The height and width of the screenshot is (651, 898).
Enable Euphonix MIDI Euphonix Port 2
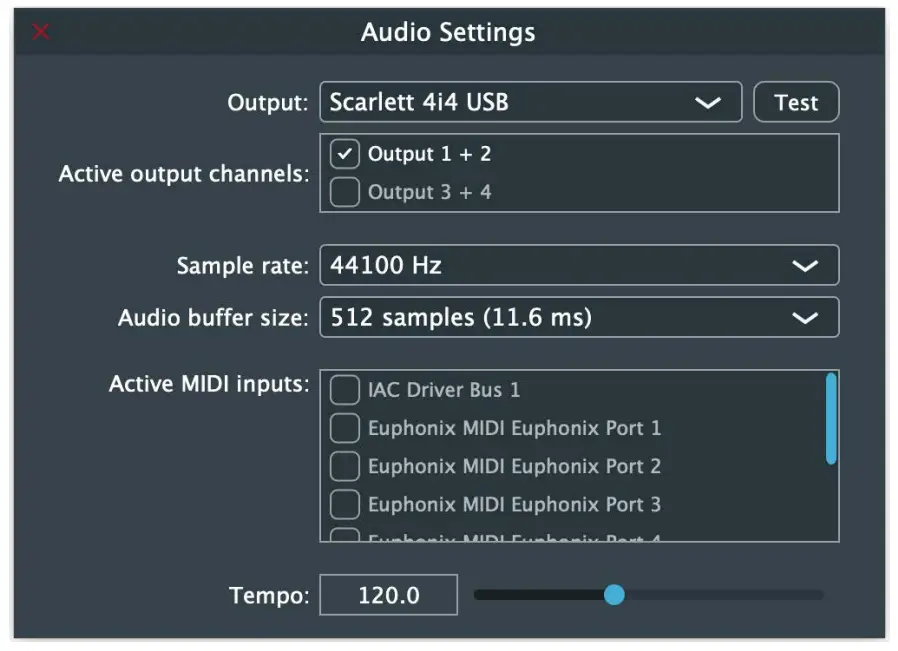click(x=345, y=466)
